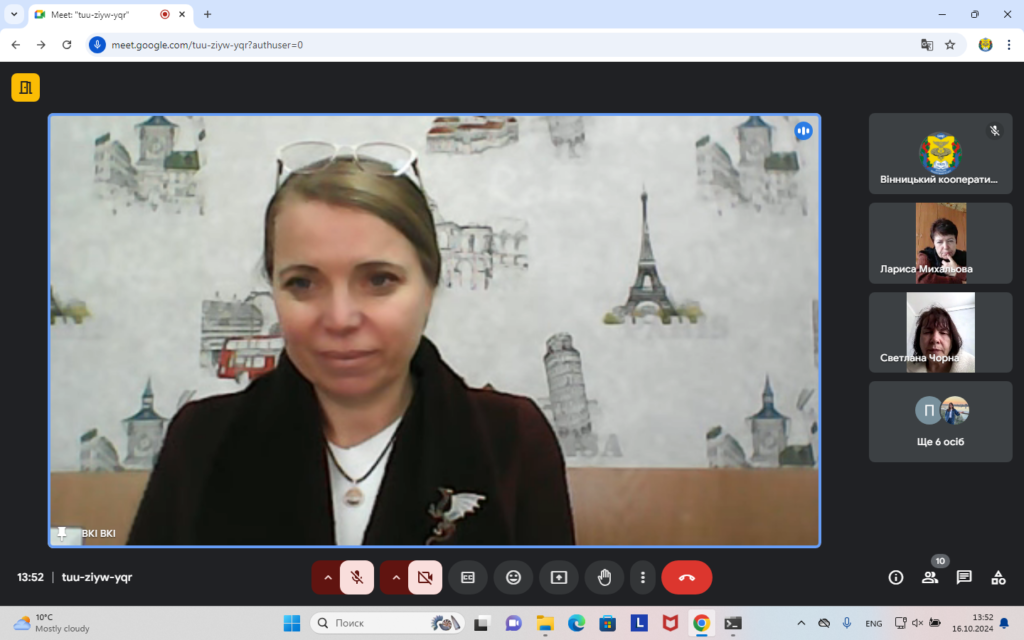Viewport: 1024px width, 640px height.
Task: Open a new browser tab
Action: tap(208, 14)
